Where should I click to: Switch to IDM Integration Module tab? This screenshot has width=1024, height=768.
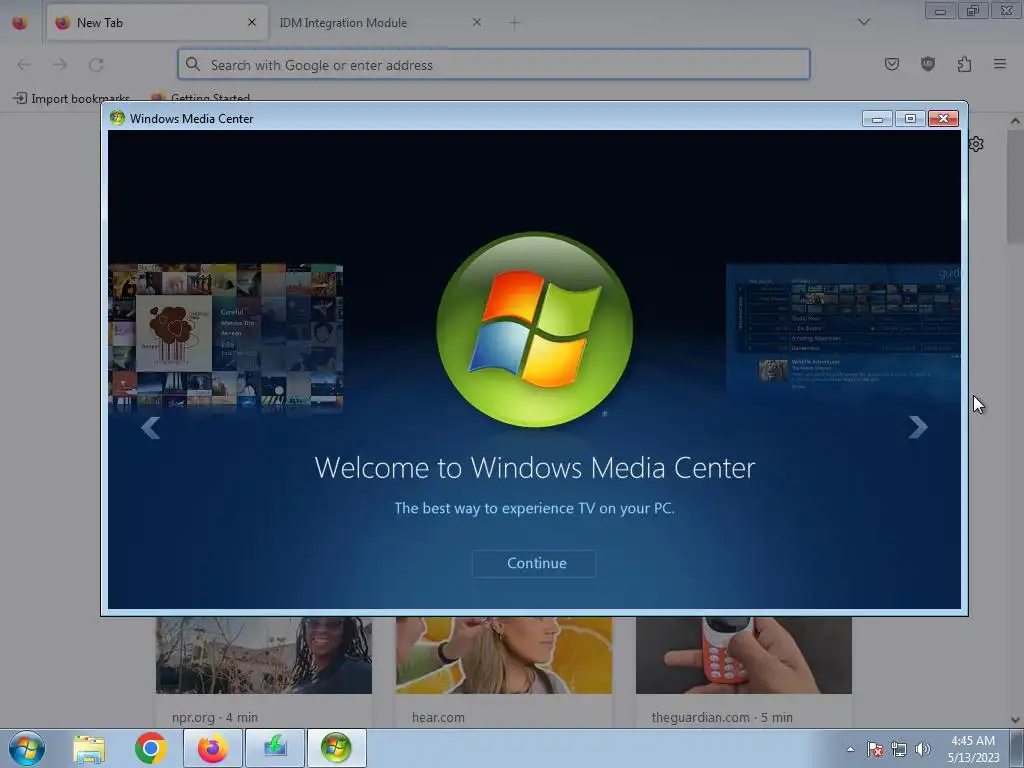coord(381,23)
